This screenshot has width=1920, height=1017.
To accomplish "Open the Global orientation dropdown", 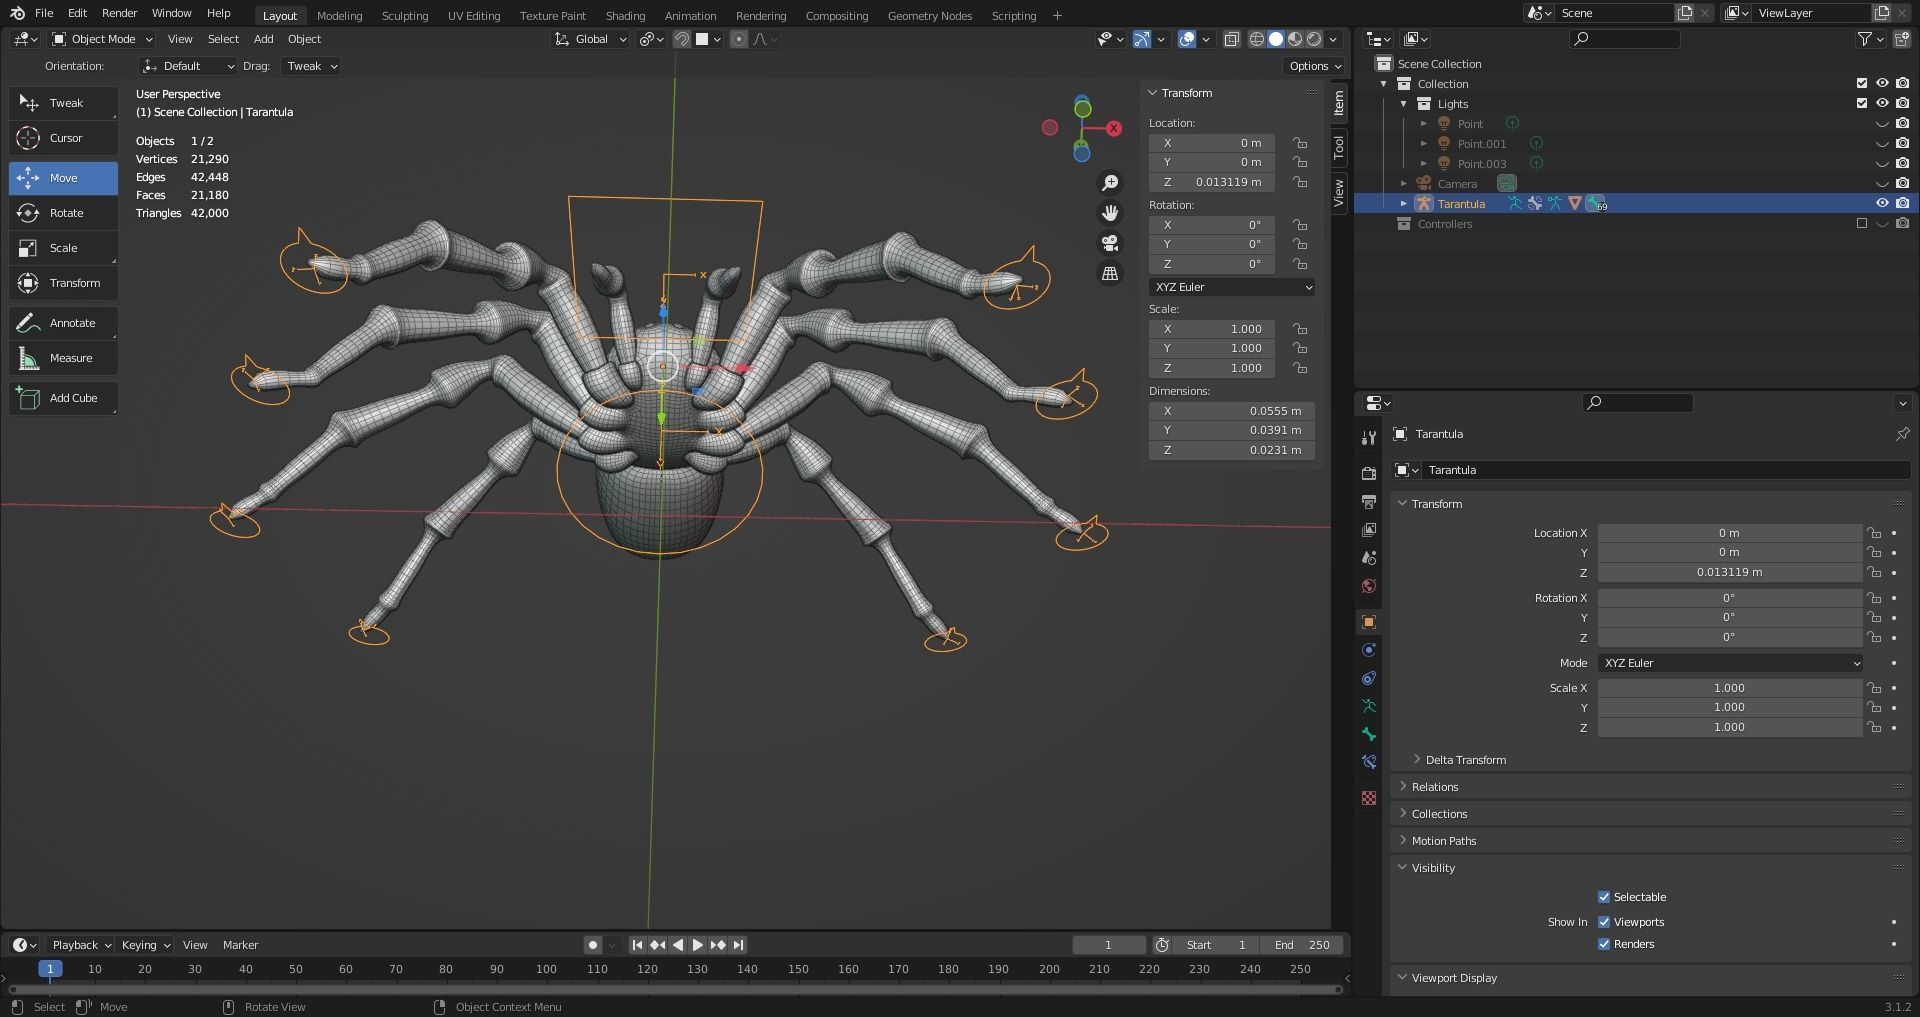I will [590, 39].
